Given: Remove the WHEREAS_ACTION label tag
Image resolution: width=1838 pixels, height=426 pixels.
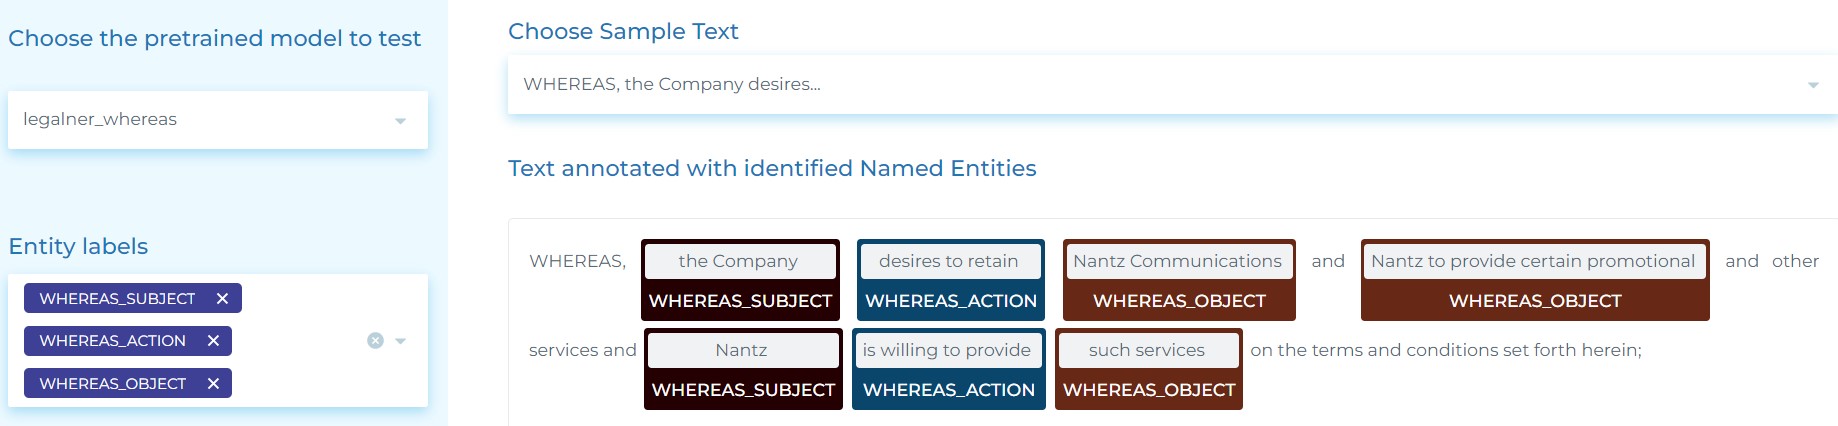Looking at the screenshot, I should (213, 341).
